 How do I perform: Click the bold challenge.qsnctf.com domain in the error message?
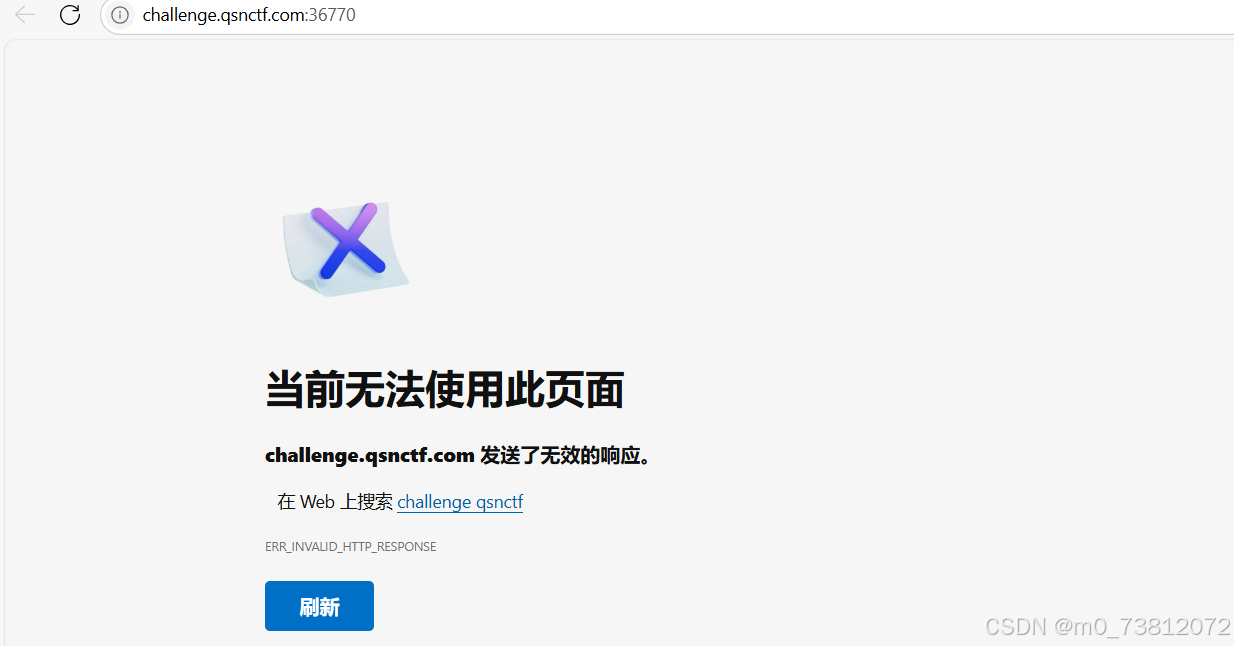click(369, 456)
